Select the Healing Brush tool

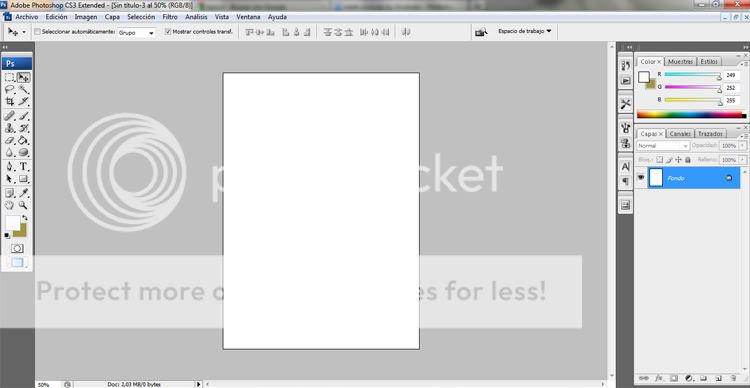[x=10, y=116]
